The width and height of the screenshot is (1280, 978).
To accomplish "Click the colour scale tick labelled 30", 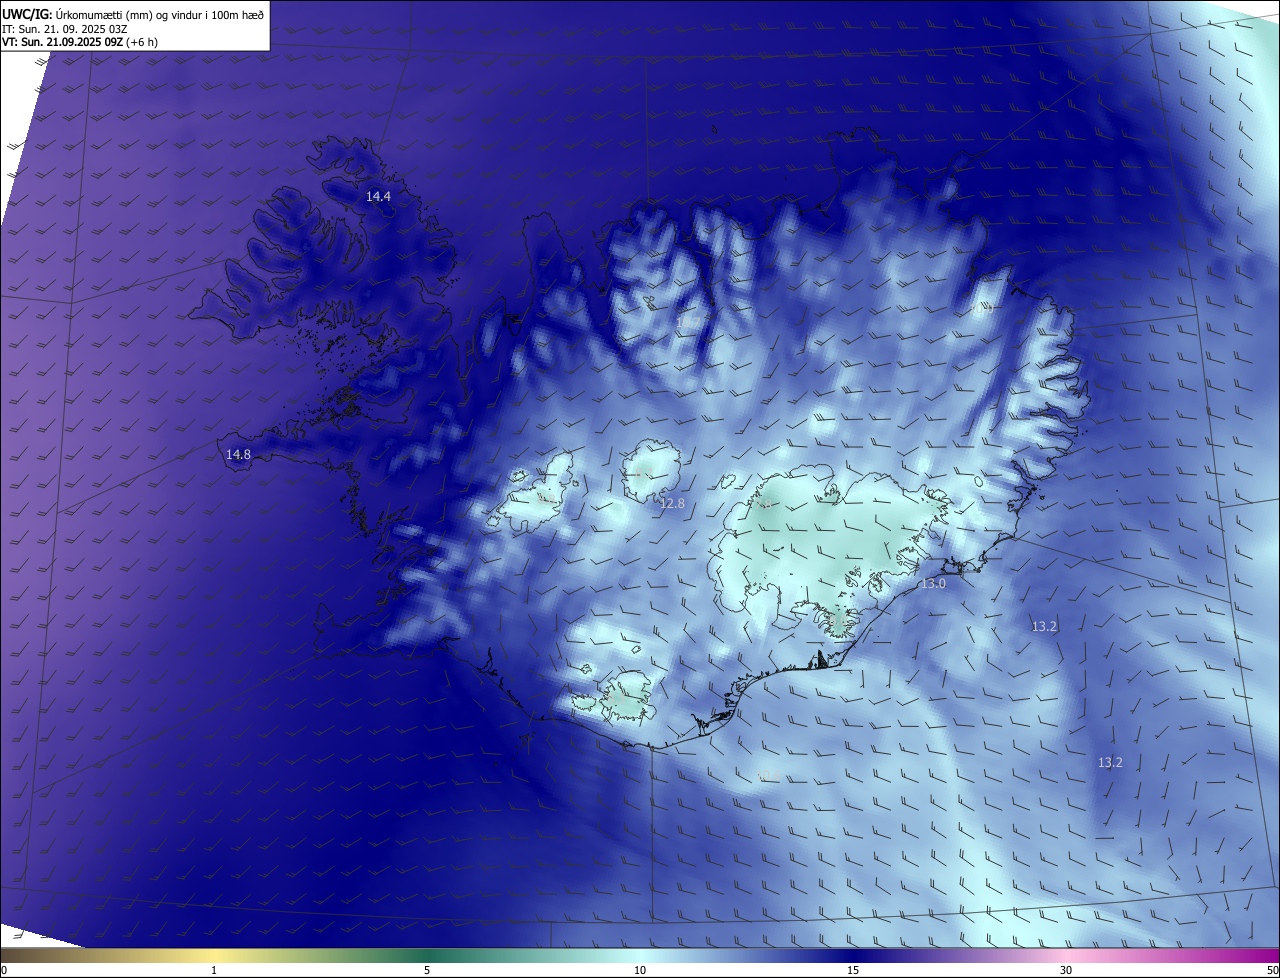I will 1066,970.
